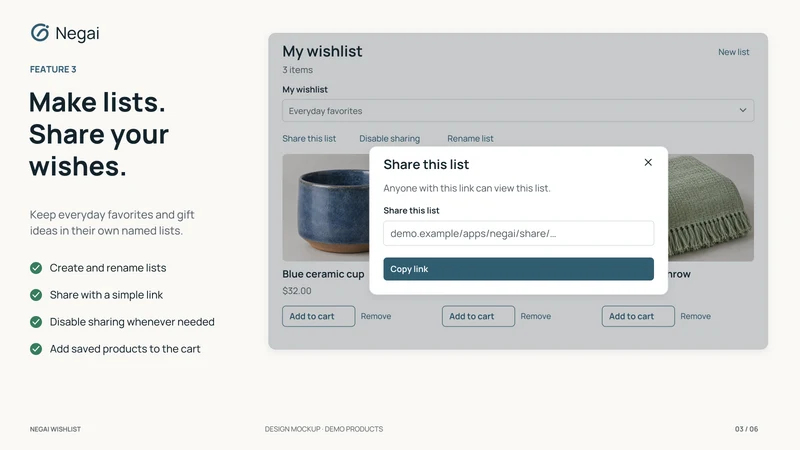The width and height of the screenshot is (800, 450).
Task: Click the check icon beside Add saved products to the cart
Action: 36,349
